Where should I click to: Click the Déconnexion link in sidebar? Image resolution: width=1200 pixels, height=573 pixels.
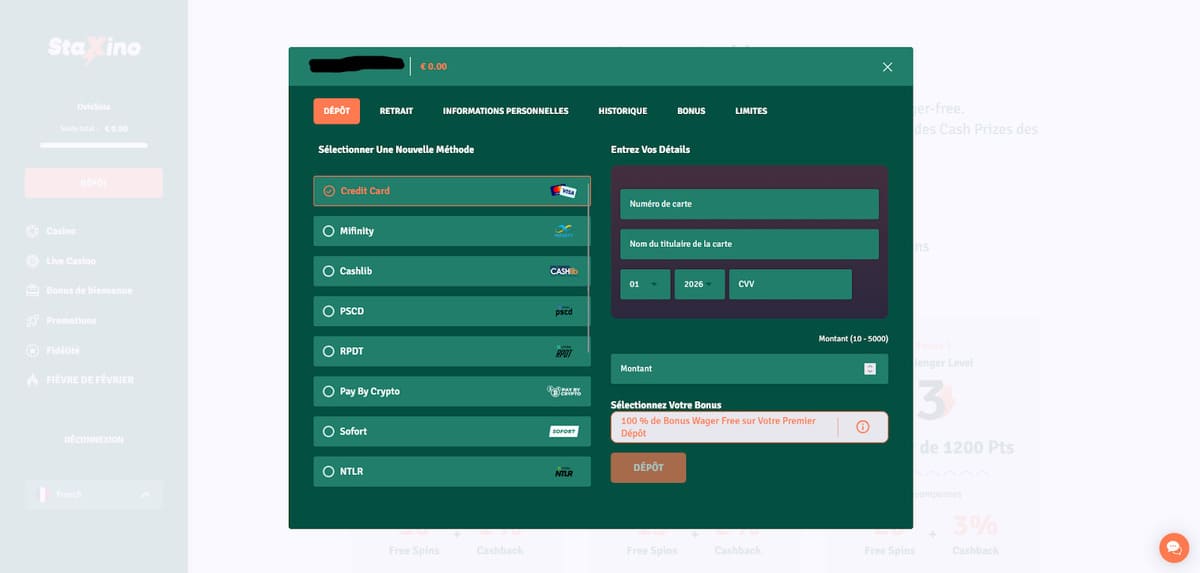(93, 439)
